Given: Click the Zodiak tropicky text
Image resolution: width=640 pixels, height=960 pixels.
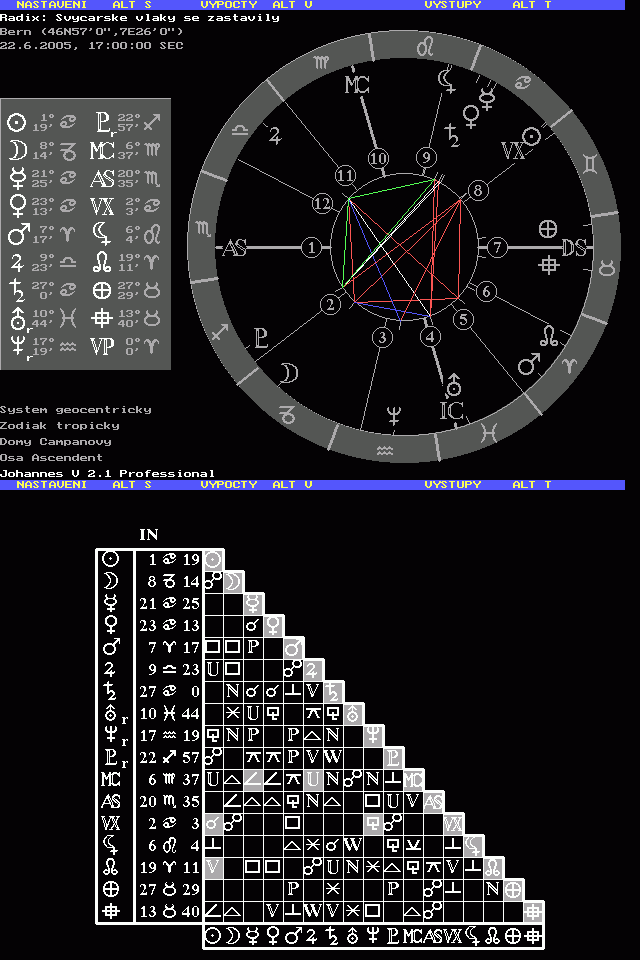Looking at the screenshot, I should 59,425.
